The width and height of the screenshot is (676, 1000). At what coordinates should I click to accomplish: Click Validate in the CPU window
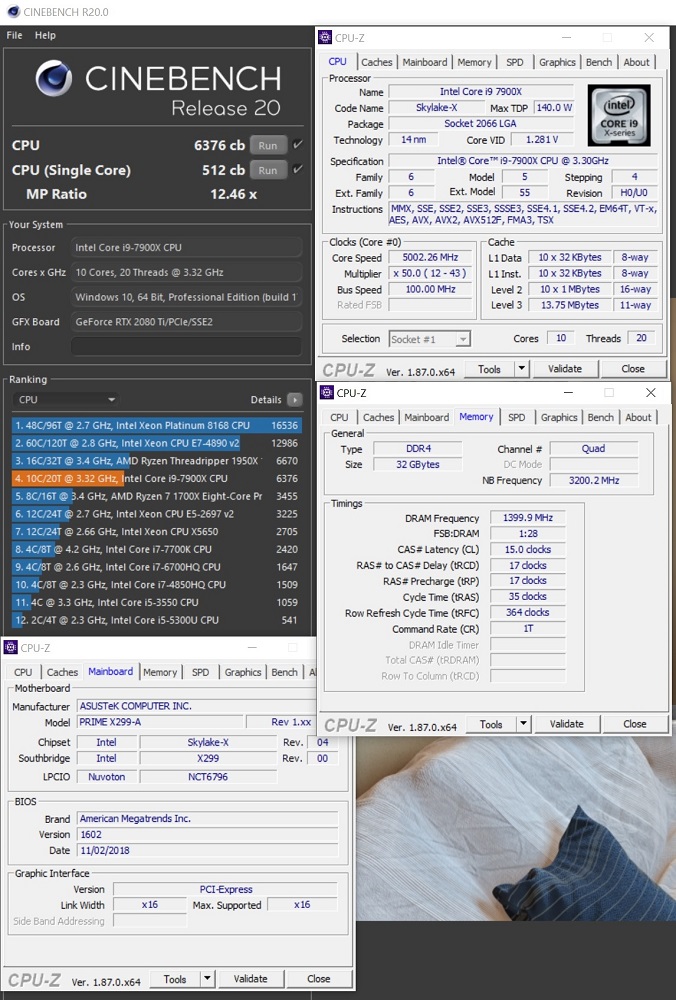click(565, 369)
